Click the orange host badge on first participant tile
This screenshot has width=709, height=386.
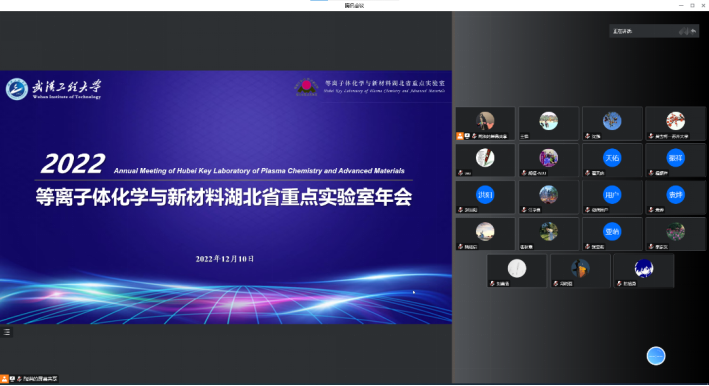coord(460,136)
